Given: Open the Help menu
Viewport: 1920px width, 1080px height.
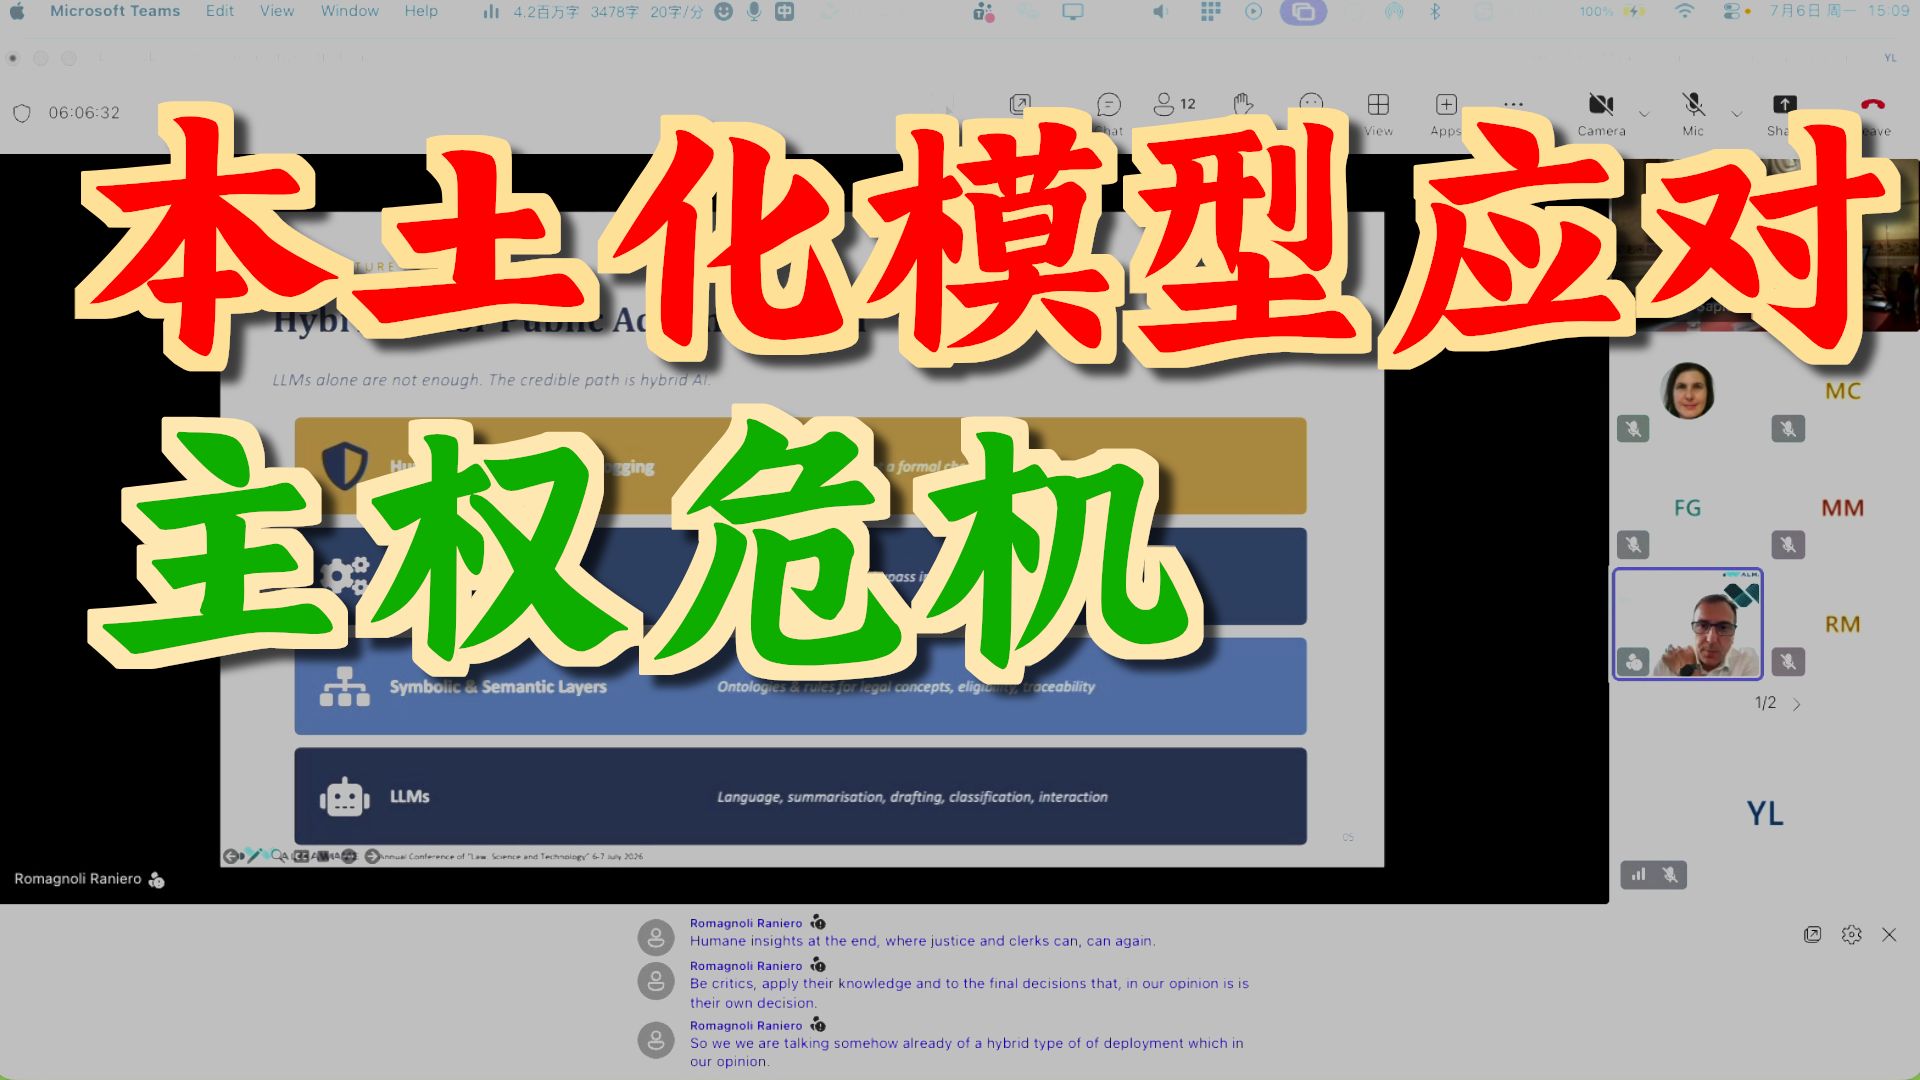Looking at the screenshot, I should pos(421,11).
